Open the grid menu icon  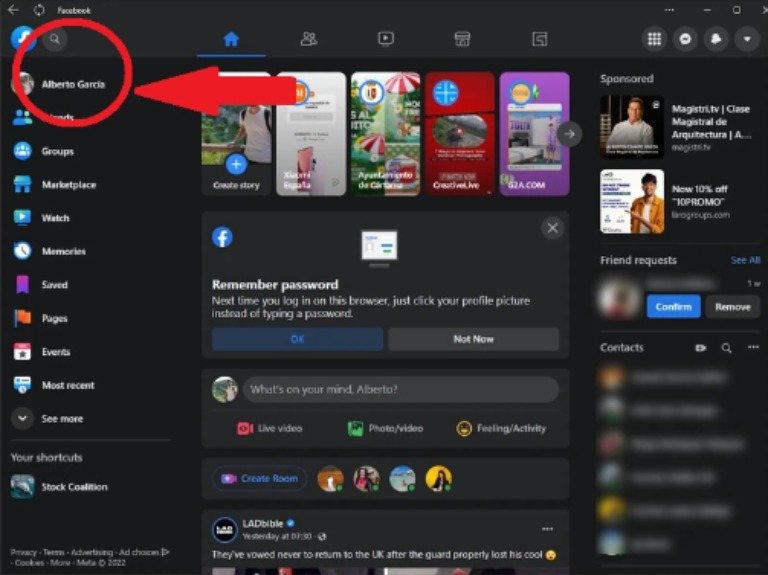pos(654,39)
